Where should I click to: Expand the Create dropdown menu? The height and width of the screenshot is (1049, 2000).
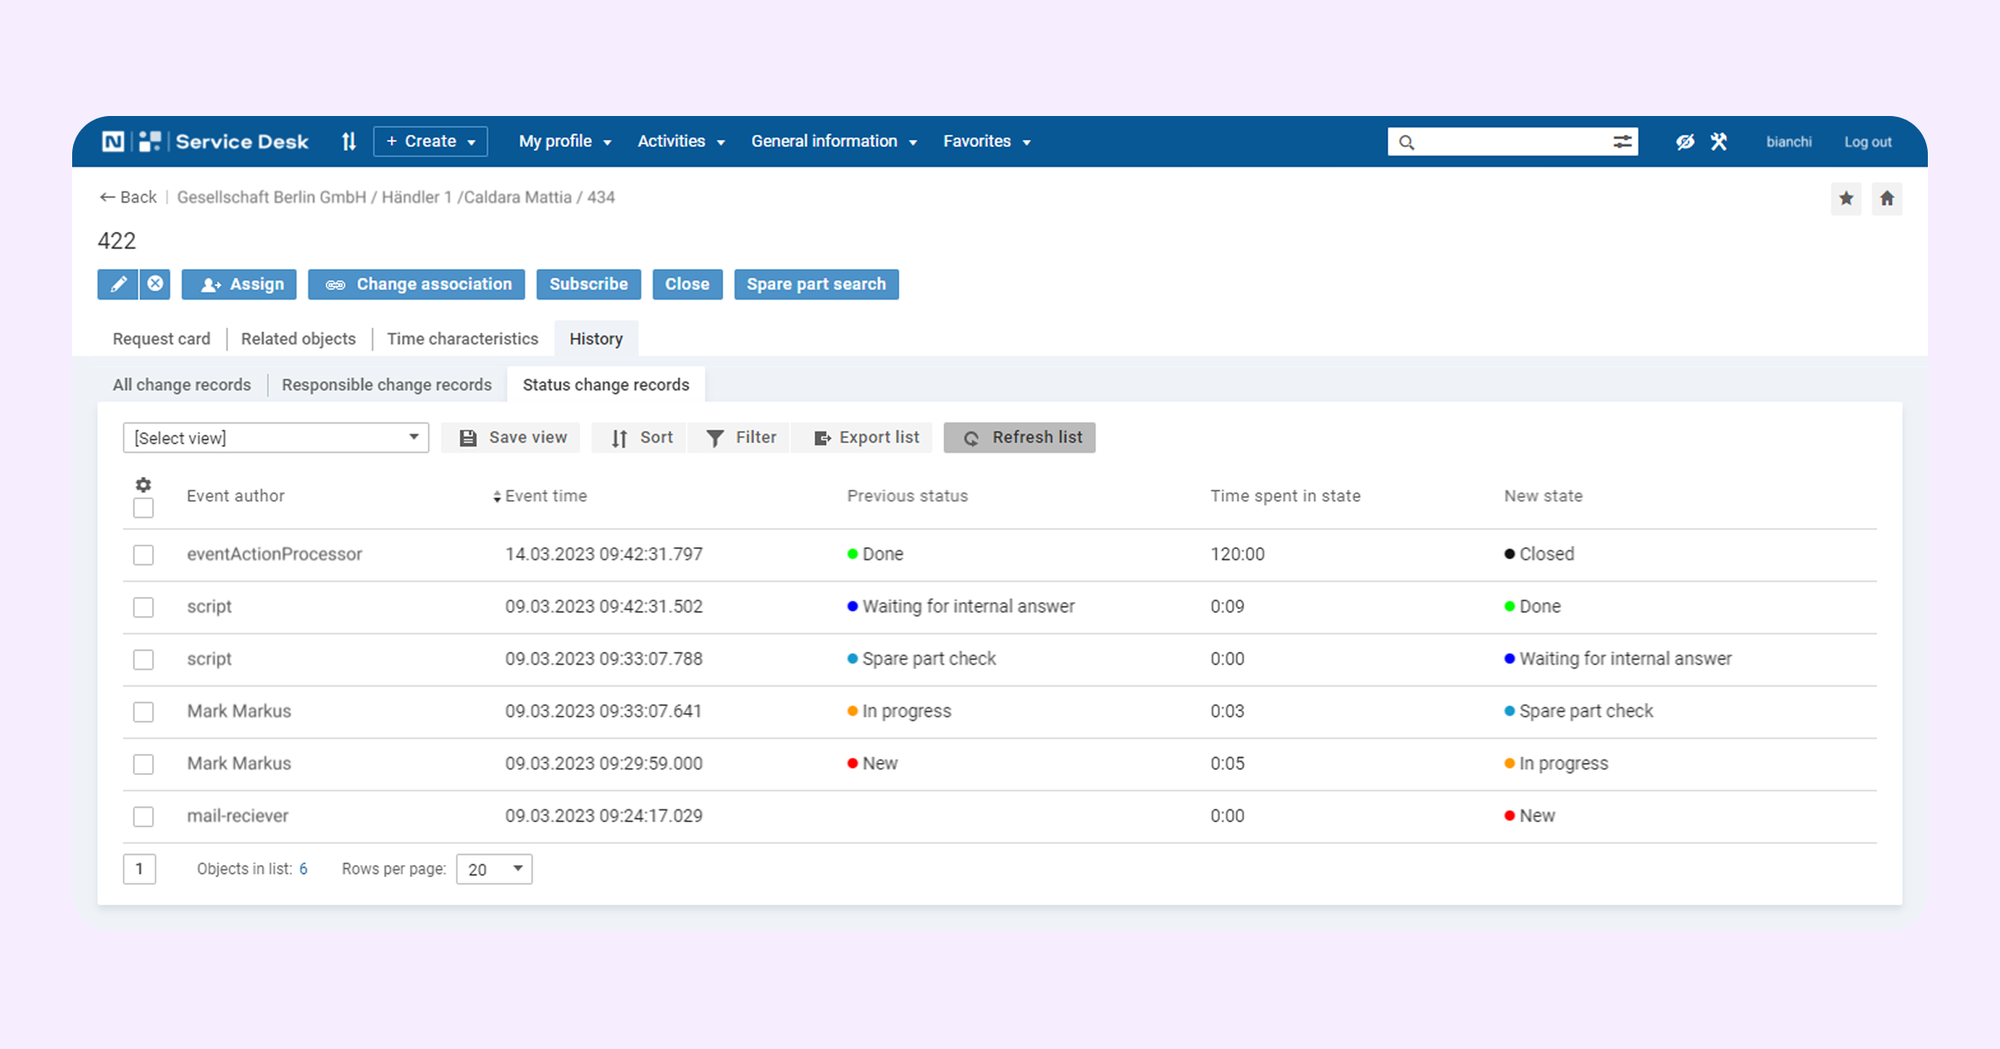coord(431,142)
